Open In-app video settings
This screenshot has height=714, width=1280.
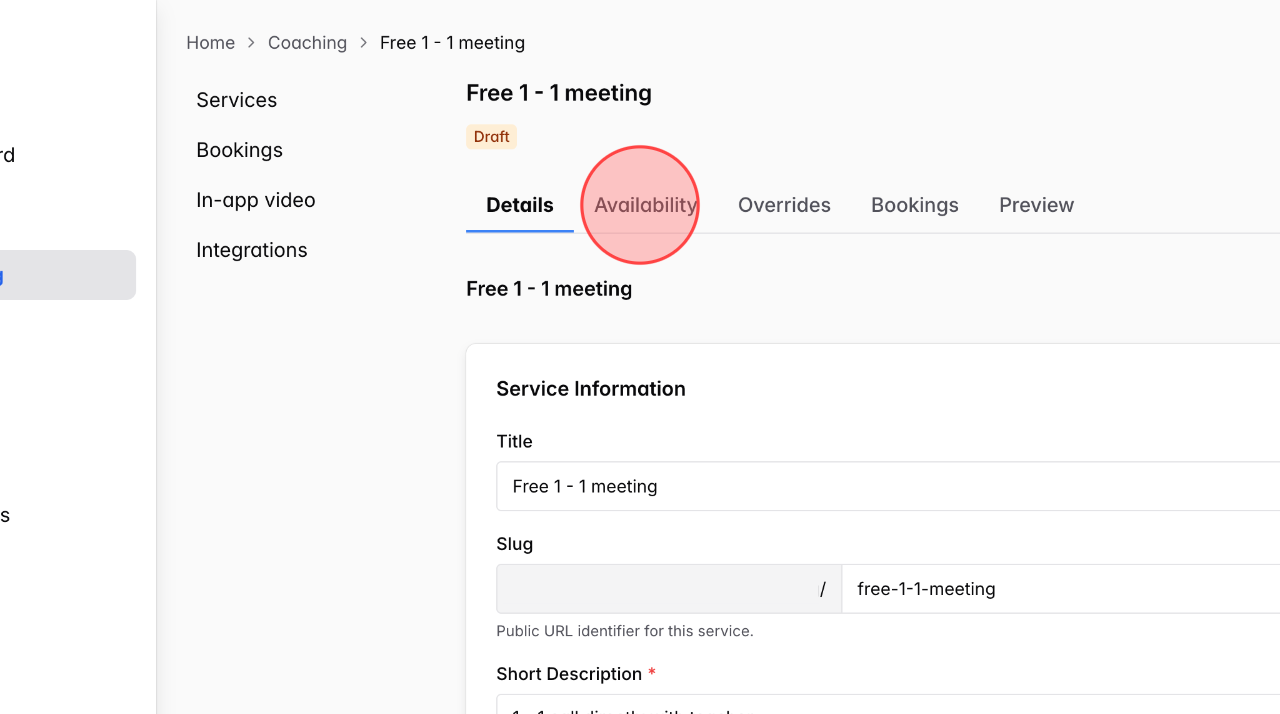[256, 200]
